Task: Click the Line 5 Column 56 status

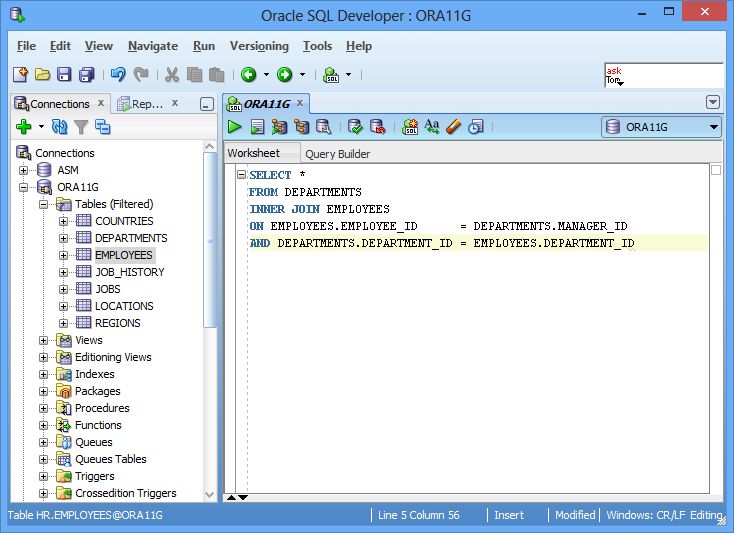Action: pyautogui.click(x=418, y=515)
